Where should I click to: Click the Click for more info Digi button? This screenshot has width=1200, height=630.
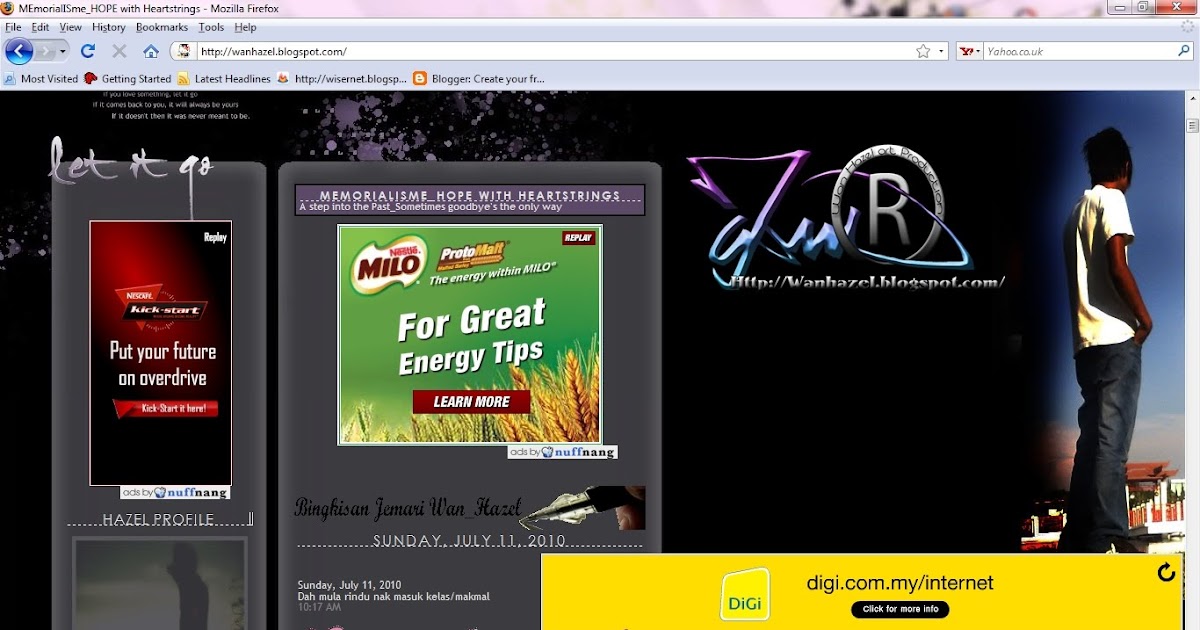(x=900, y=609)
